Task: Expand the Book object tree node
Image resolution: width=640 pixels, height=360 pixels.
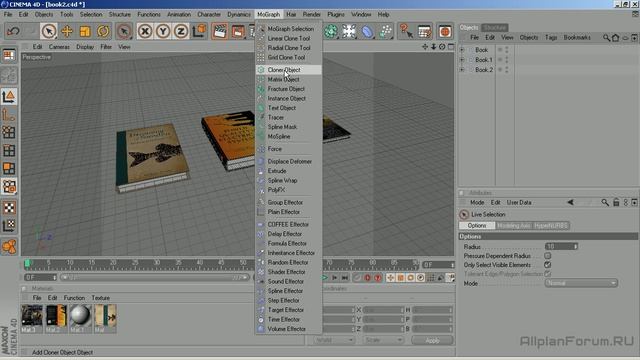Action: click(462, 50)
